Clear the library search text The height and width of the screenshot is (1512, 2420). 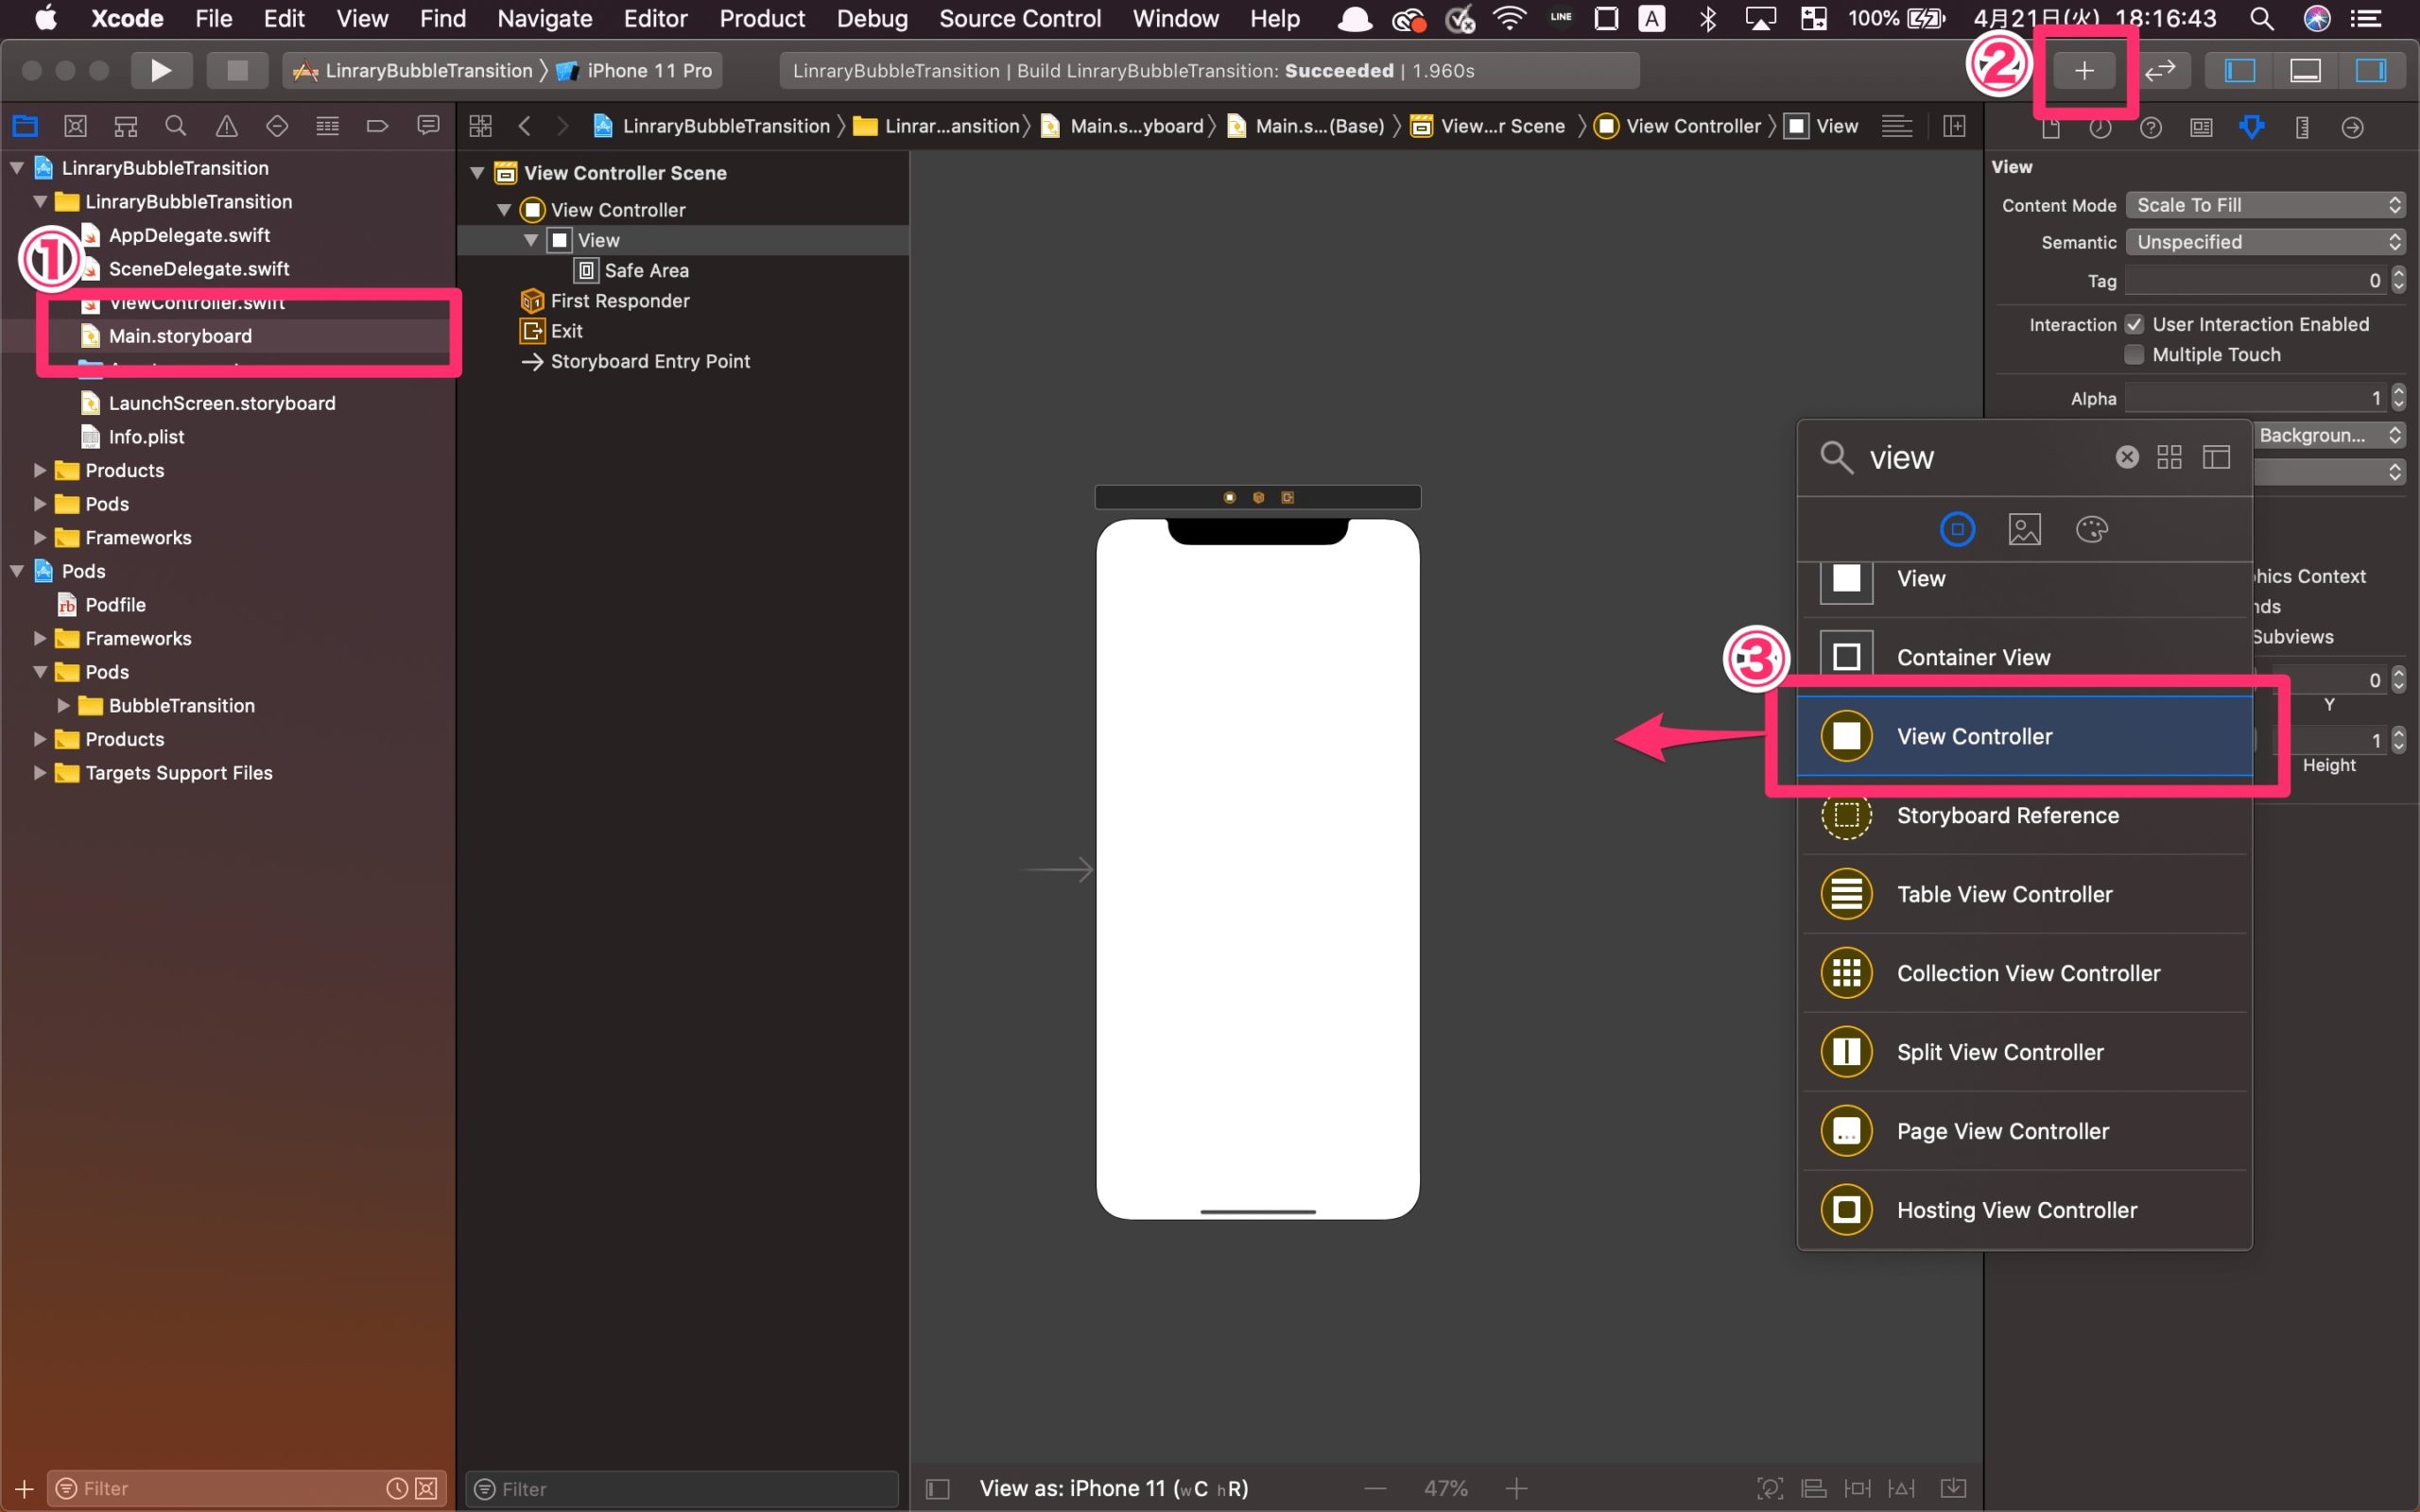2127,457
